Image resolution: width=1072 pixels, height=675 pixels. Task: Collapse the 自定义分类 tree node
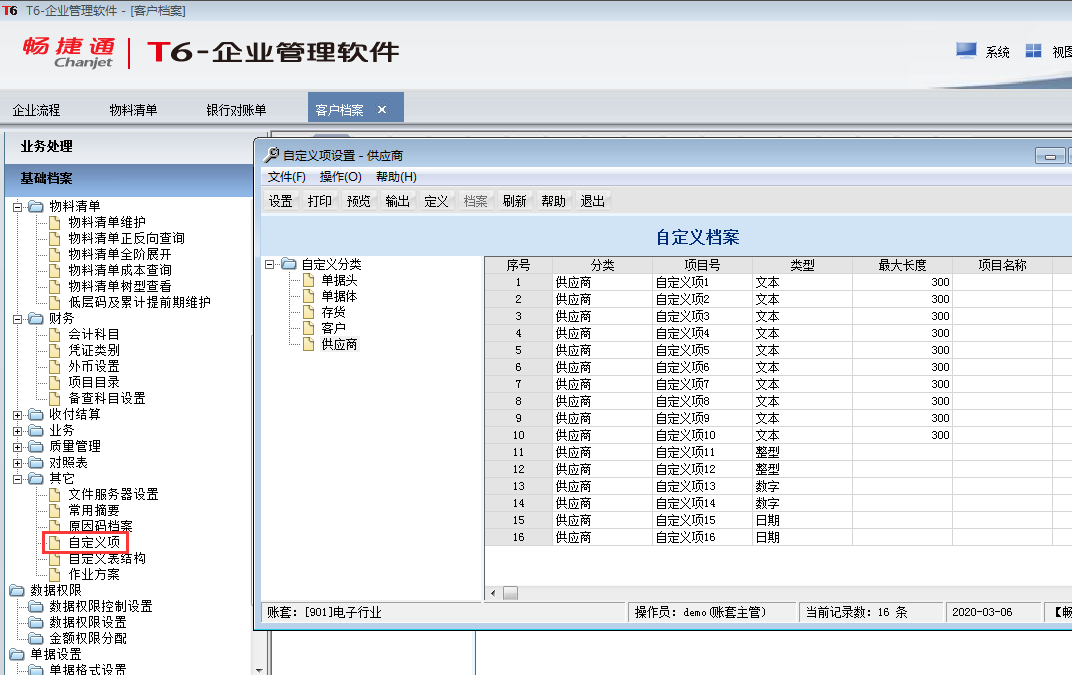coord(270,264)
